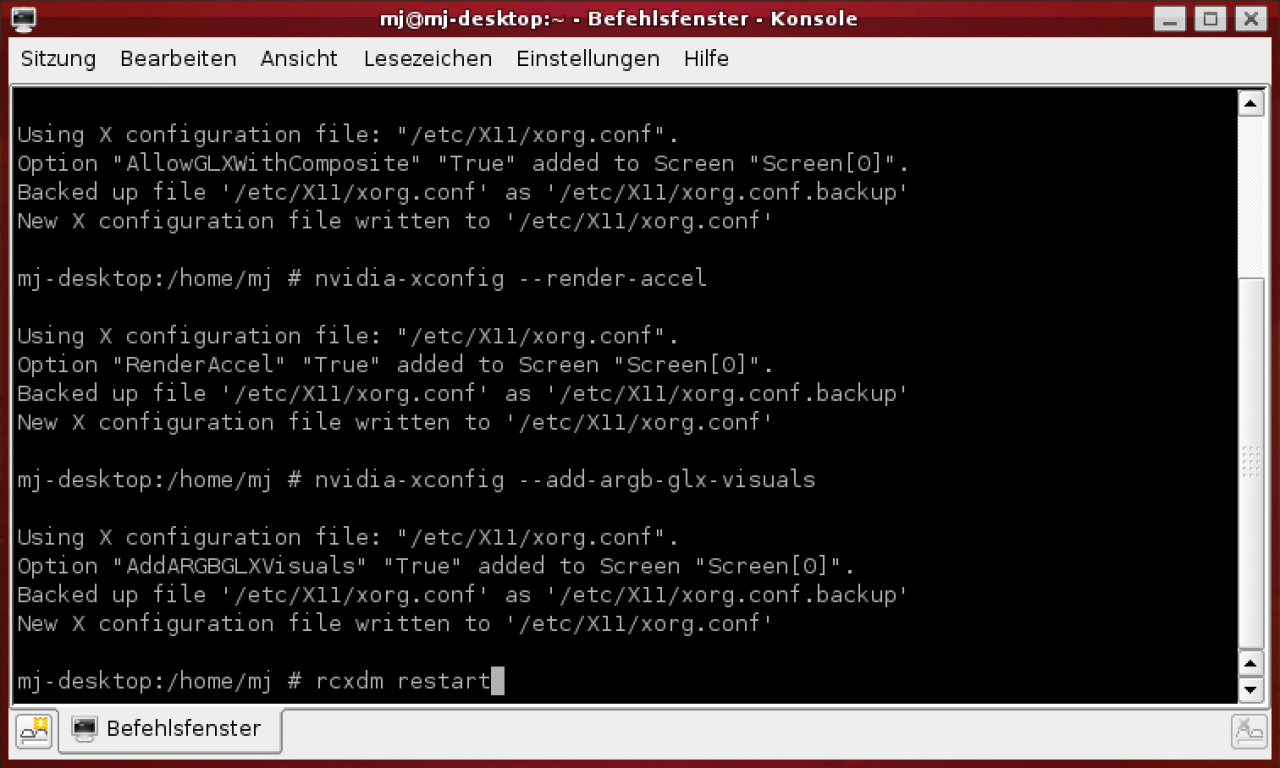This screenshot has width=1280, height=768.
Task: Open the Bearbeiten menu
Action: pyautogui.click(x=178, y=59)
